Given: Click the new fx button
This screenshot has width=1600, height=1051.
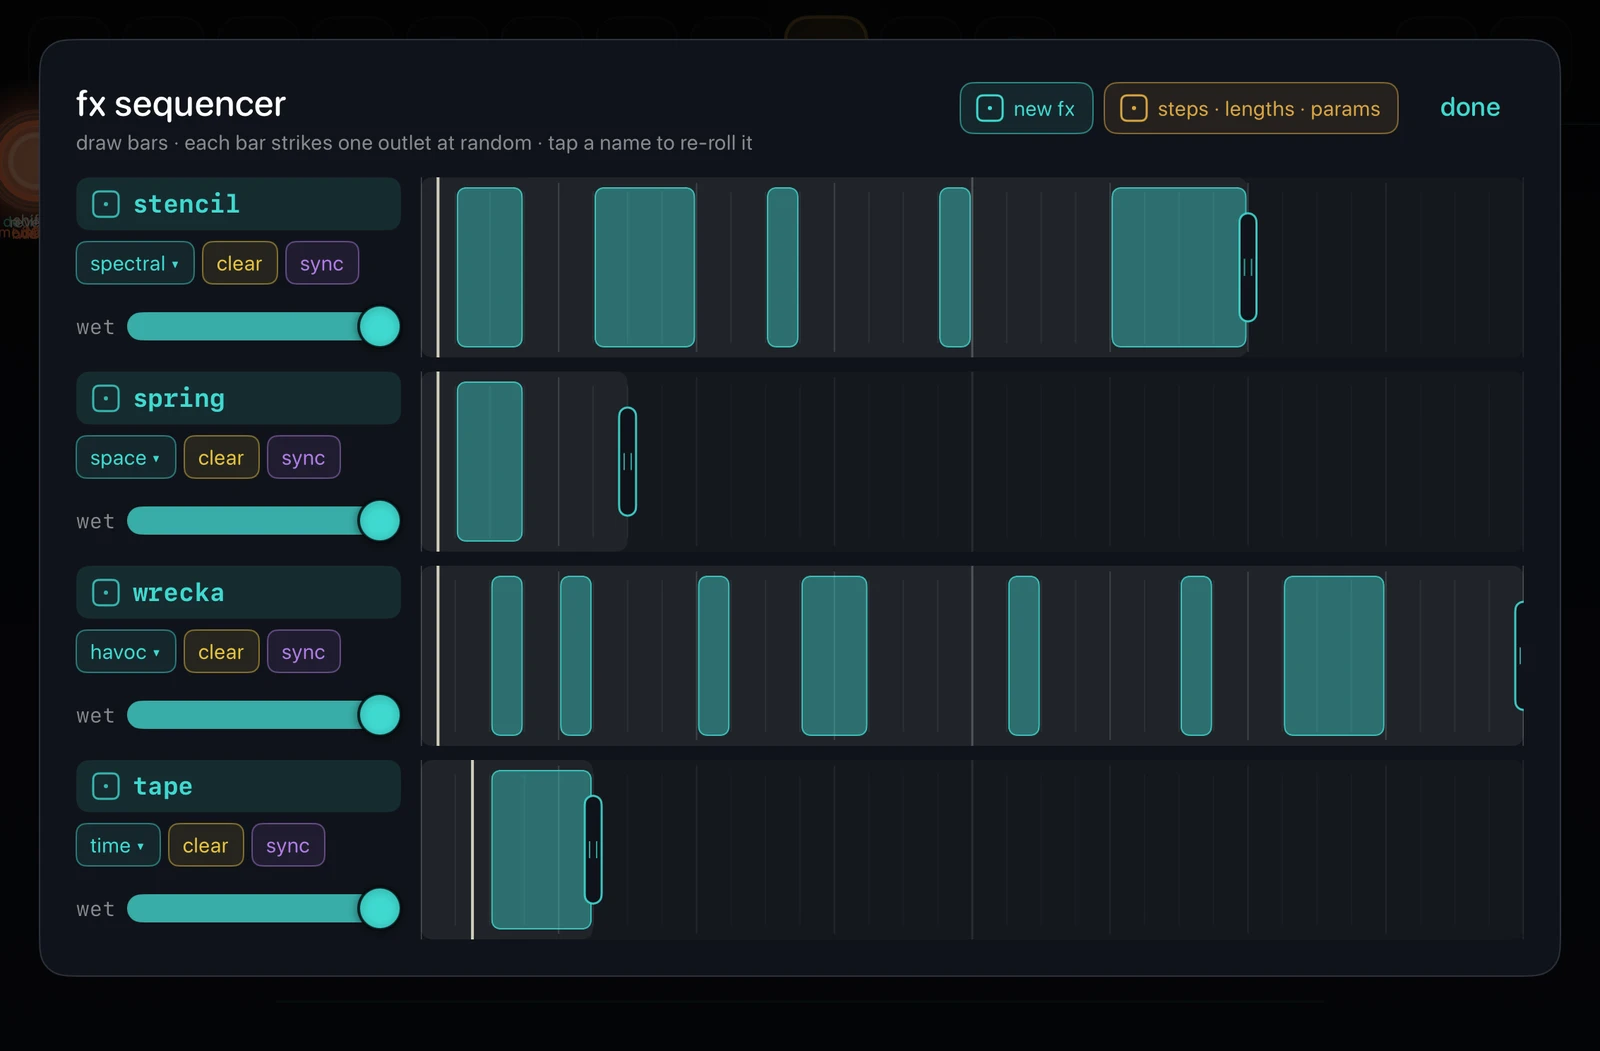Looking at the screenshot, I should coord(1026,108).
